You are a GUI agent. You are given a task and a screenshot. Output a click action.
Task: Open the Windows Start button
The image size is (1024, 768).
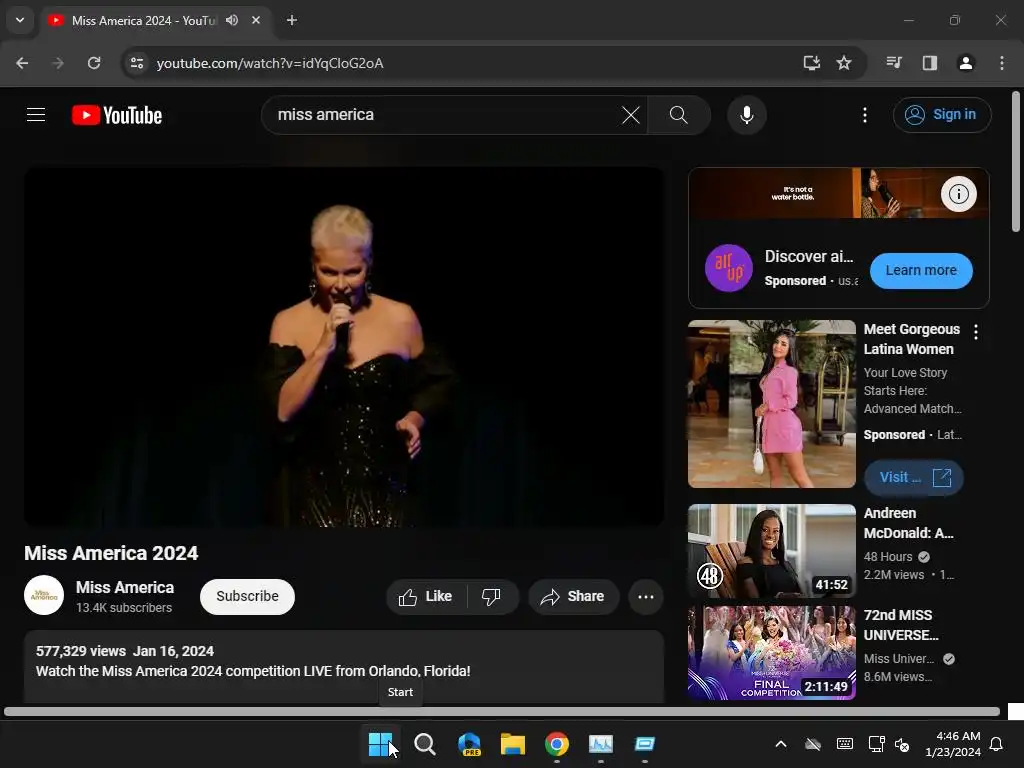point(381,744)
